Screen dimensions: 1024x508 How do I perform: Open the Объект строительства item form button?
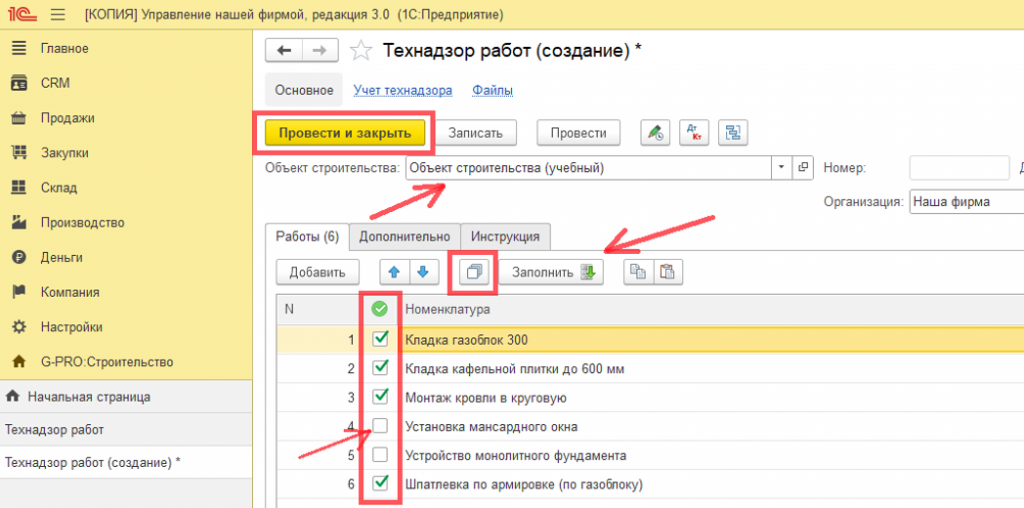[802, 168]
